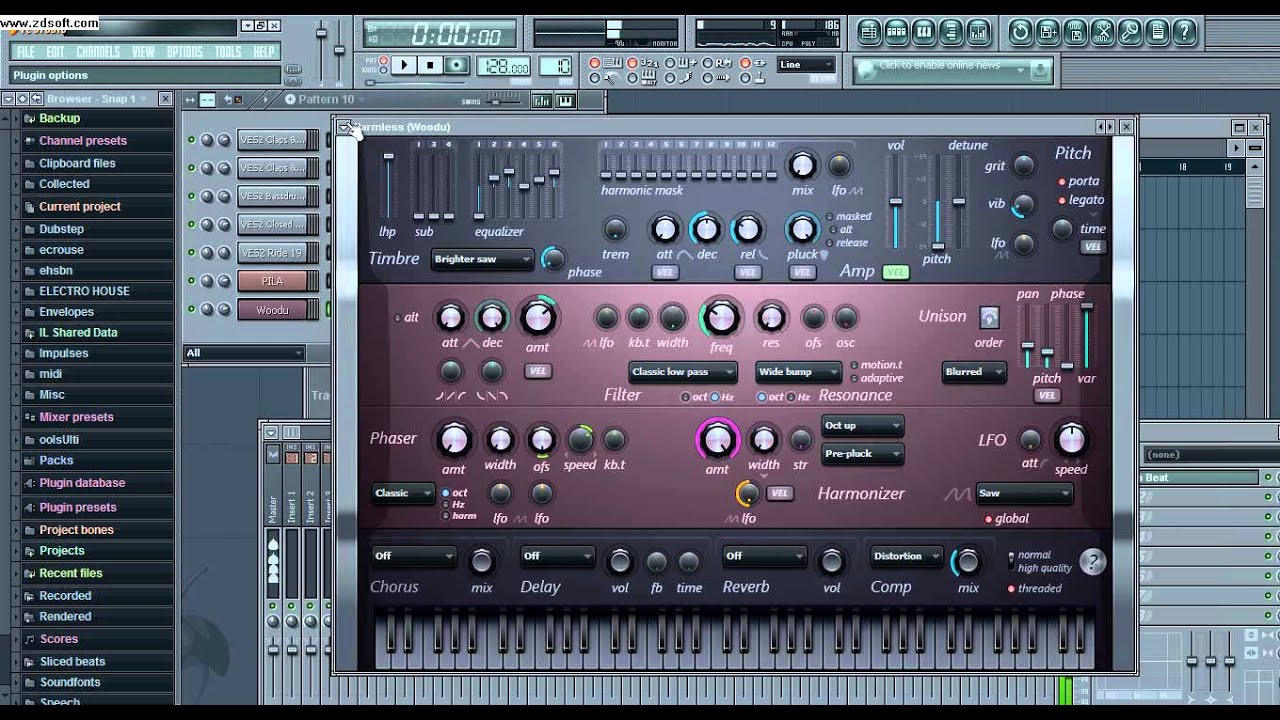This screenshot has height=720, width=1280.
Task: Click the Save project toolbar icon
Action: tap(1048, 32)
